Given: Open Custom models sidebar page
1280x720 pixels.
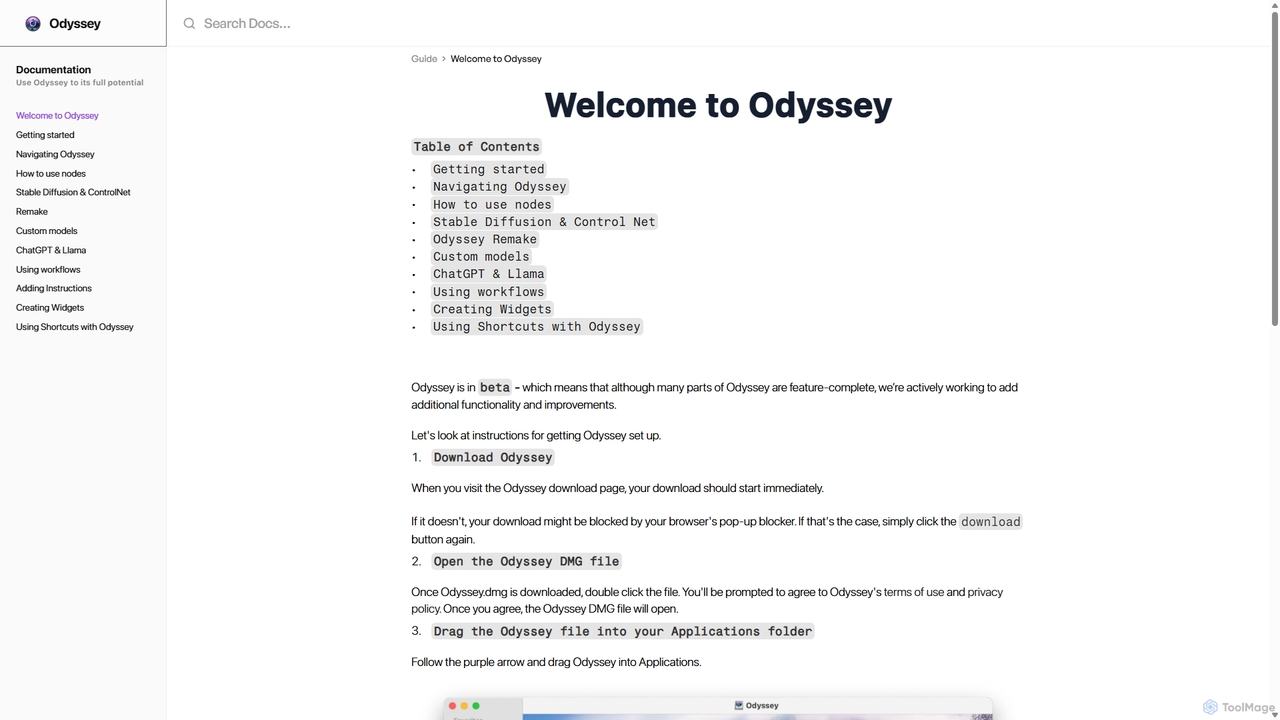Looking at the screenshot, I should [47, 231].
